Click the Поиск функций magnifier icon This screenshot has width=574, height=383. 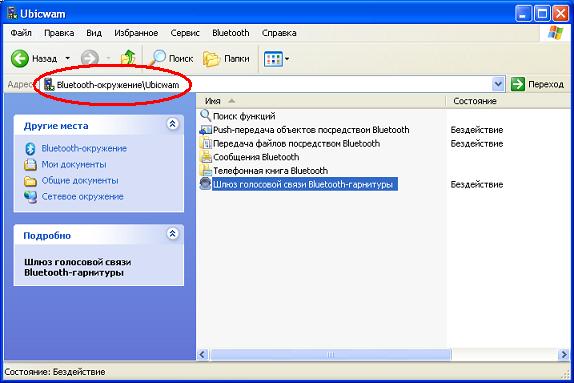(x=206, y=116)
